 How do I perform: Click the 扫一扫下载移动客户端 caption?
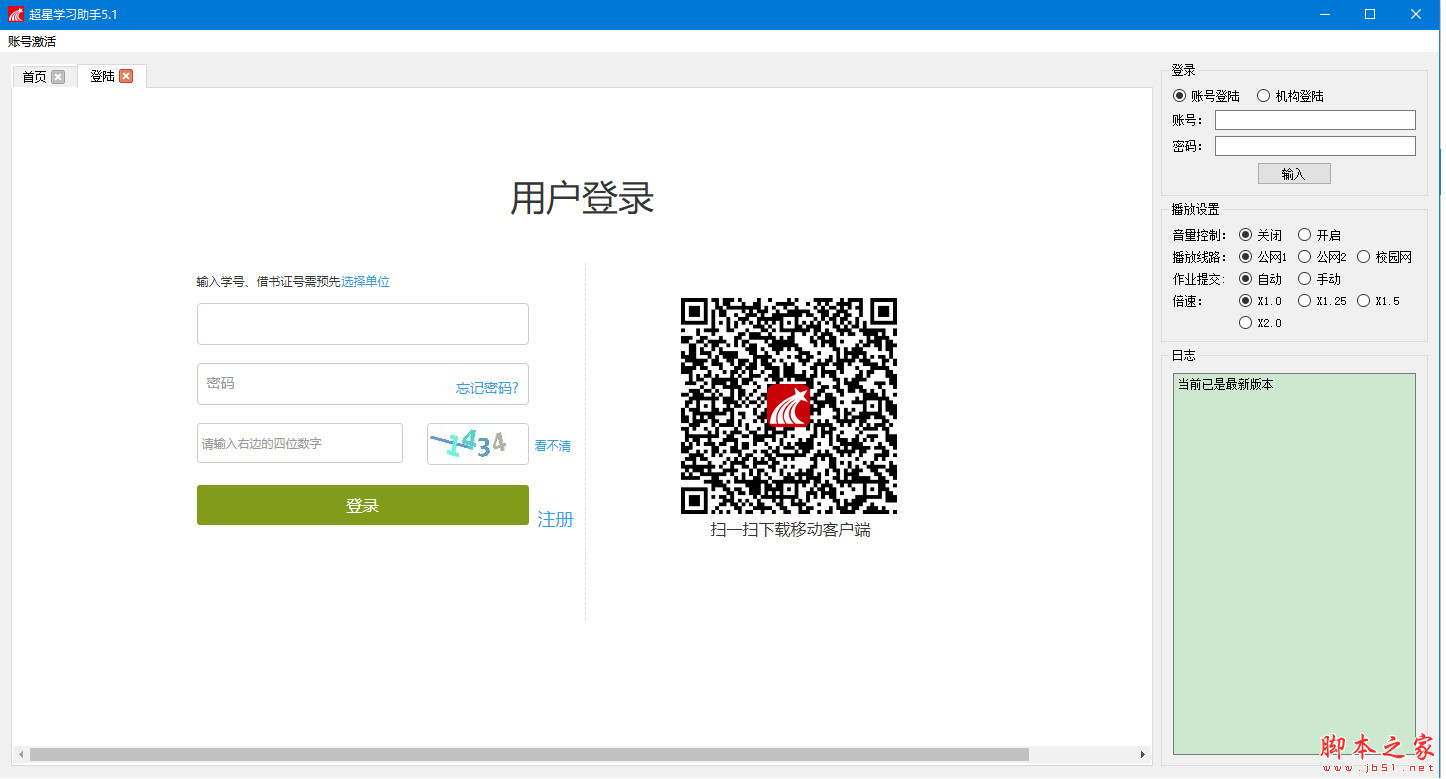(790, 530)
